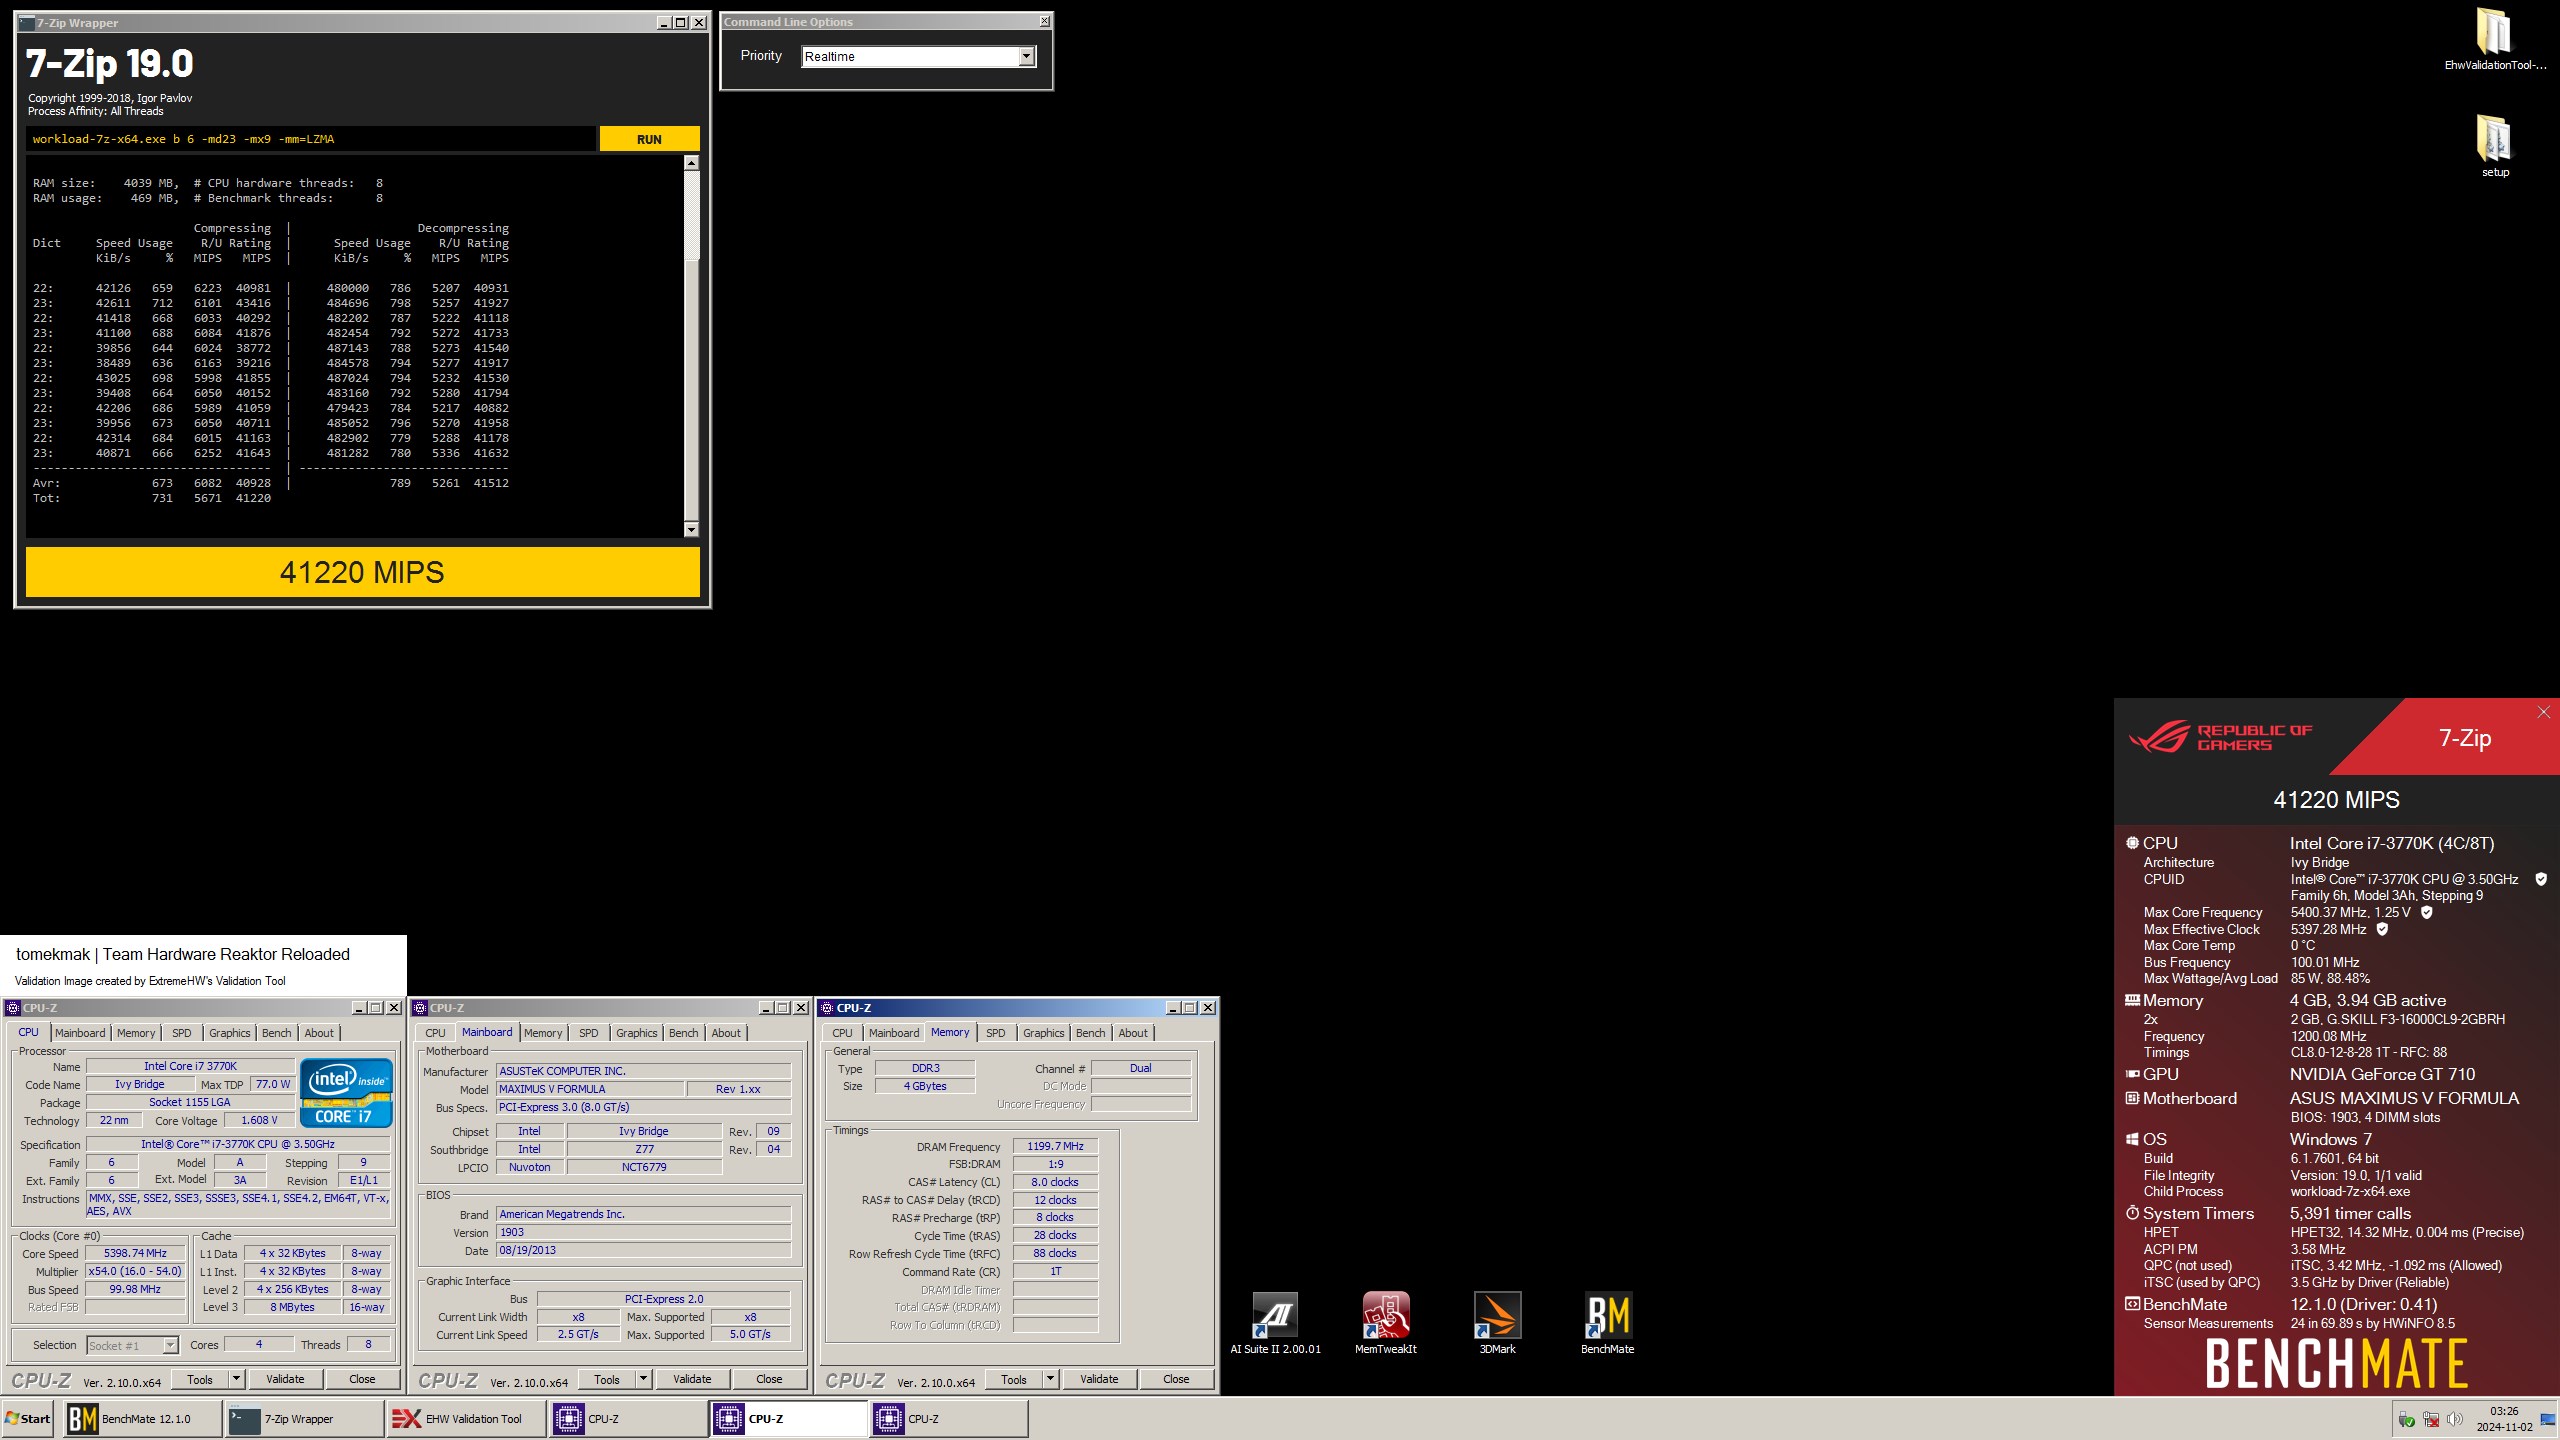Click the 7-Zip command line input field
2560x1440 pixels.
pyautogui.click(x=310, y=139)
